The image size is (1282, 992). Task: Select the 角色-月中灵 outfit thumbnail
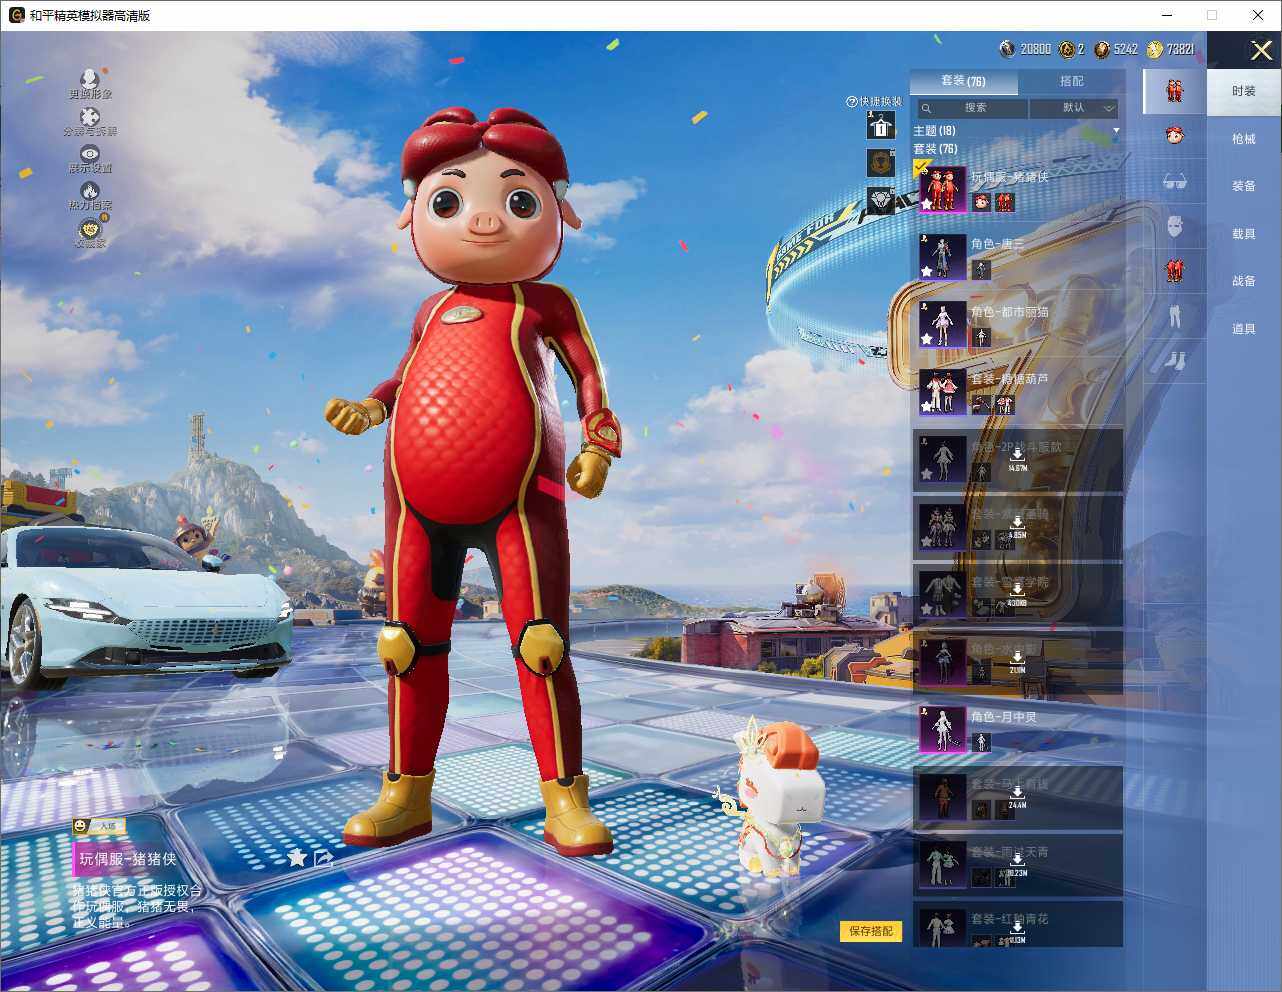click(x=942, y=728)
